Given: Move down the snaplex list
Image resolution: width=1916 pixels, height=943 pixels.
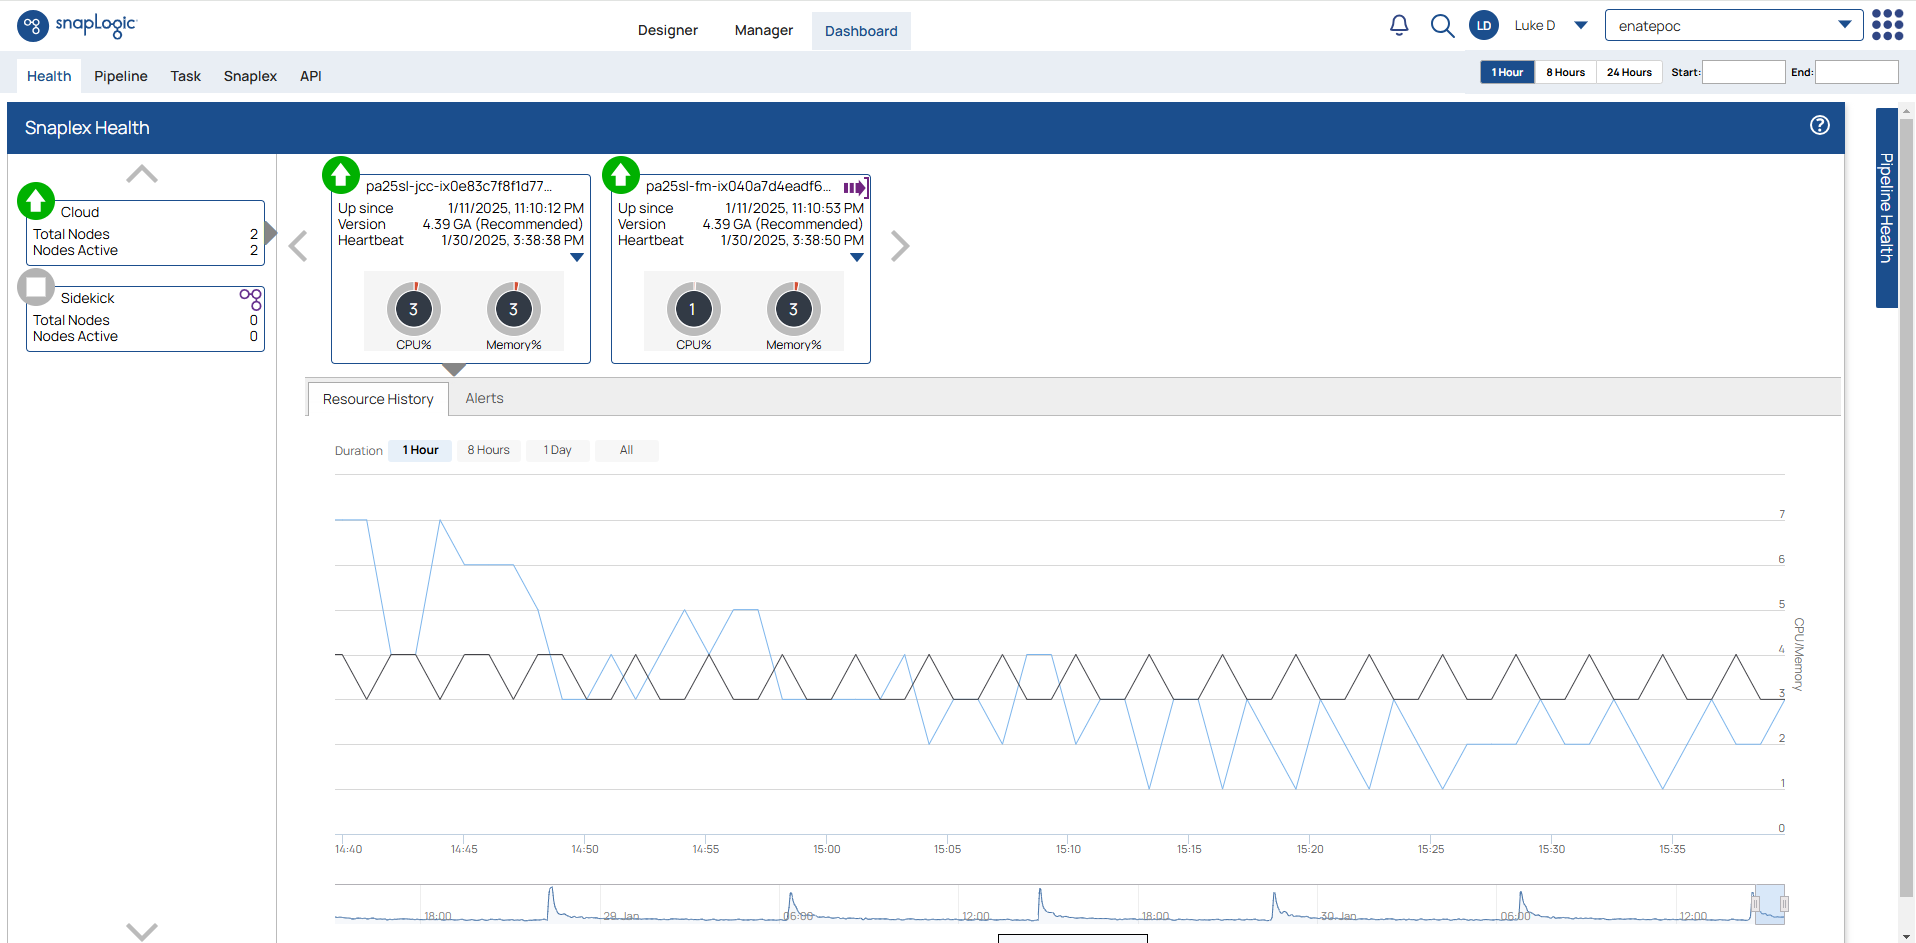Looking at the screenshot, I should tap(142, 931).
